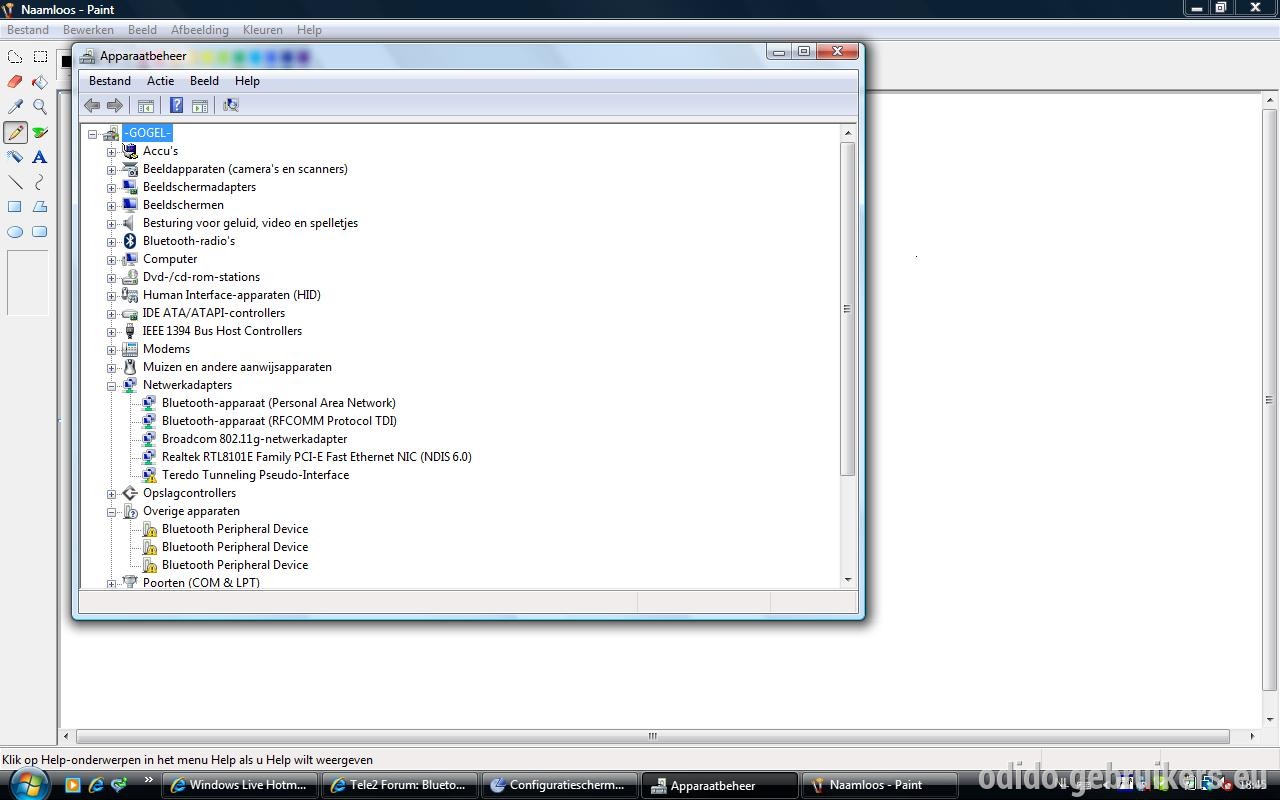Select the Ellipse shape tool
Screen dimensions: 1280x800
pos(15,232)
